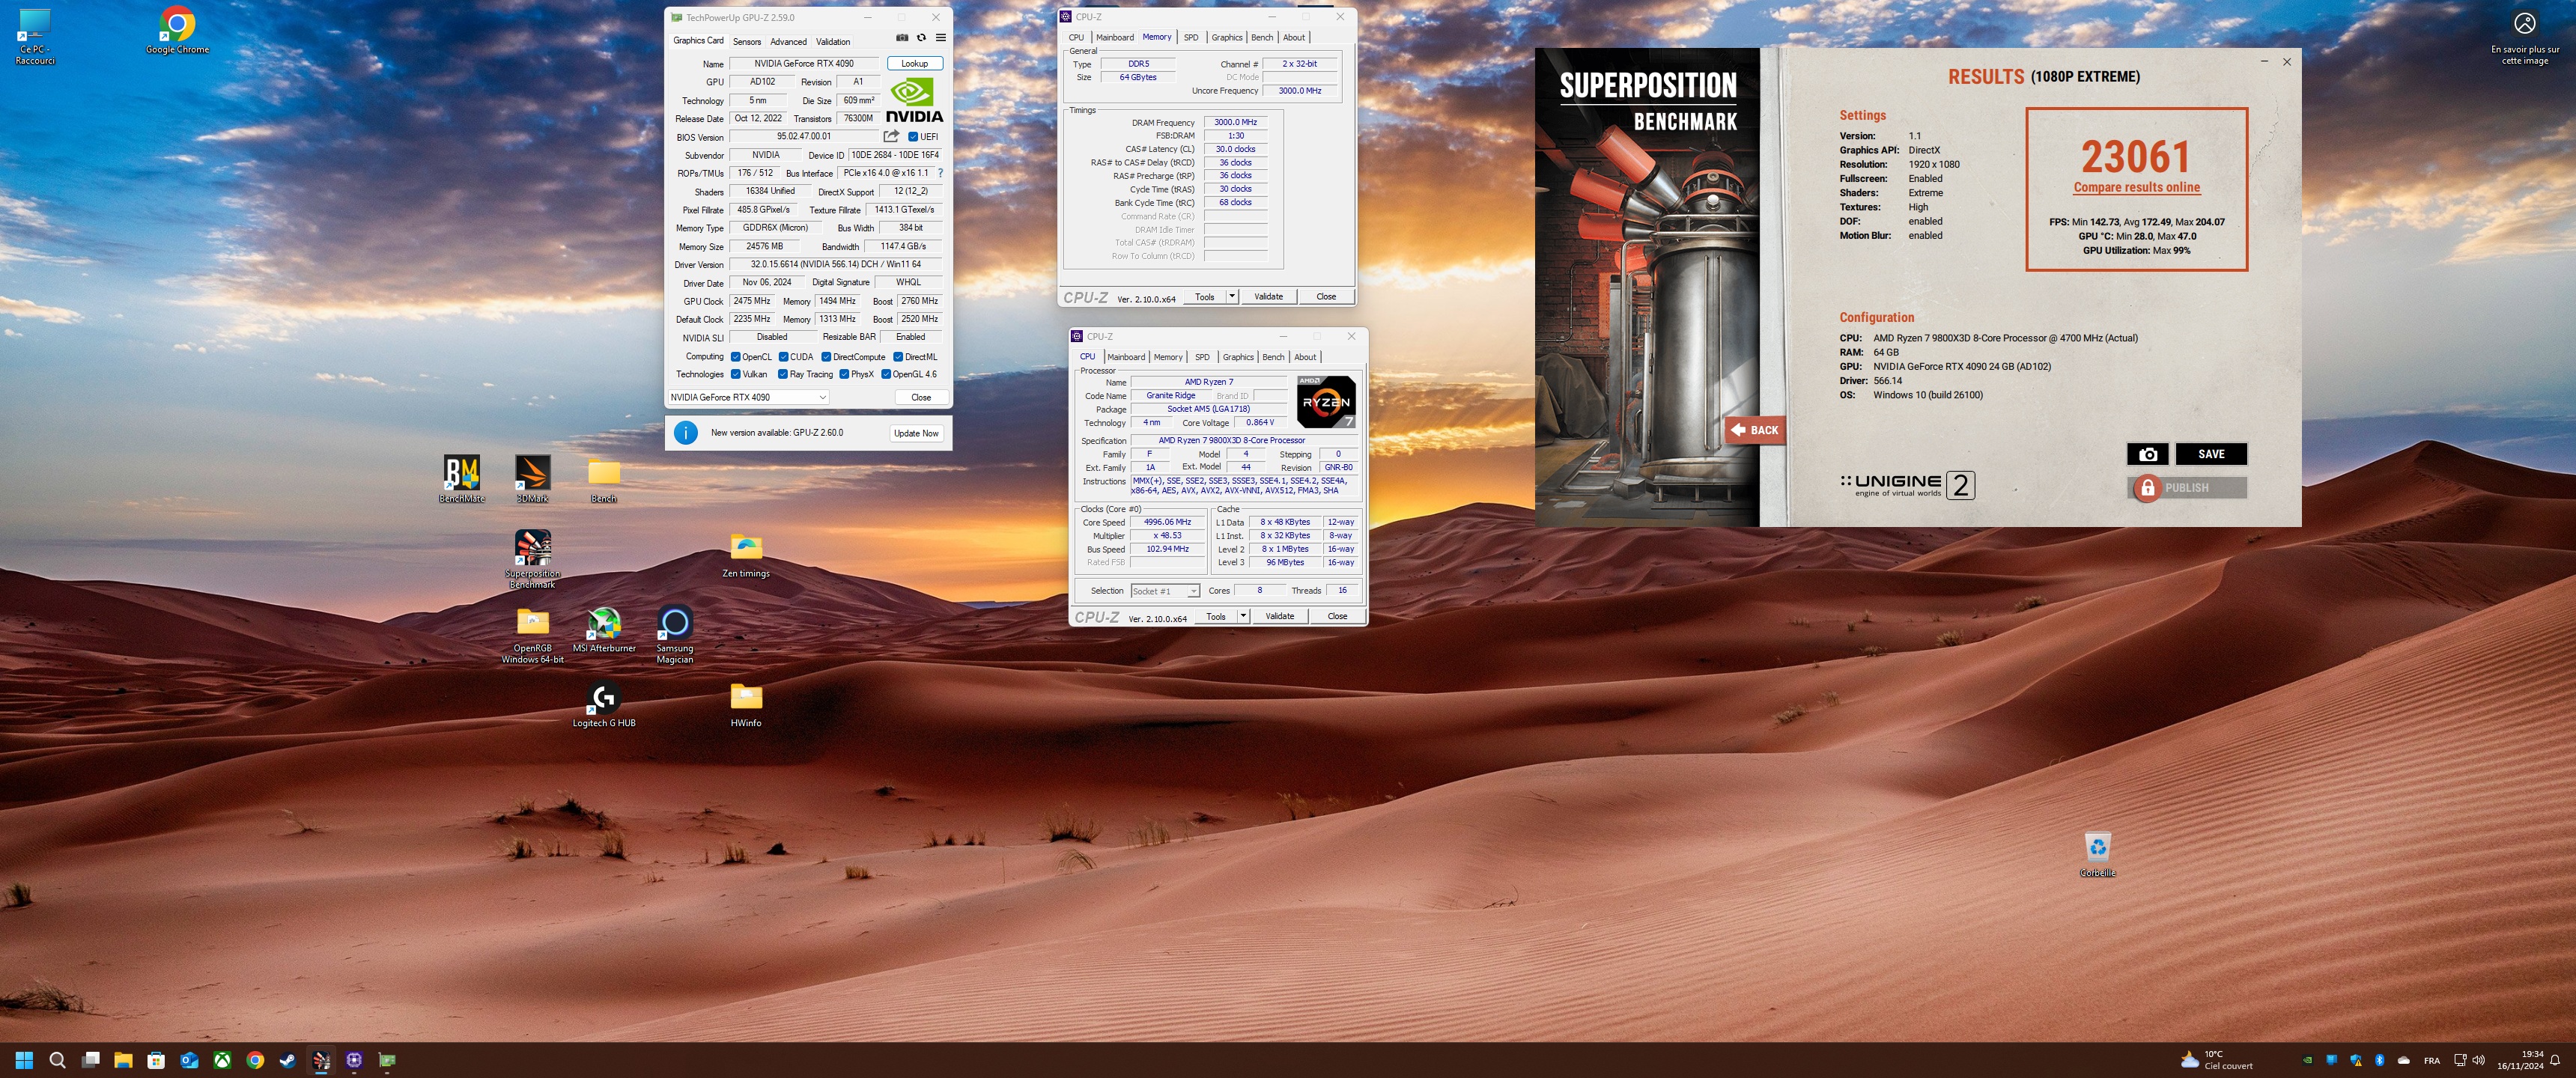Screen dimensions: 2576x1078
Task: Click the GPU-Z refresh icon
Action: coord(921,38)
